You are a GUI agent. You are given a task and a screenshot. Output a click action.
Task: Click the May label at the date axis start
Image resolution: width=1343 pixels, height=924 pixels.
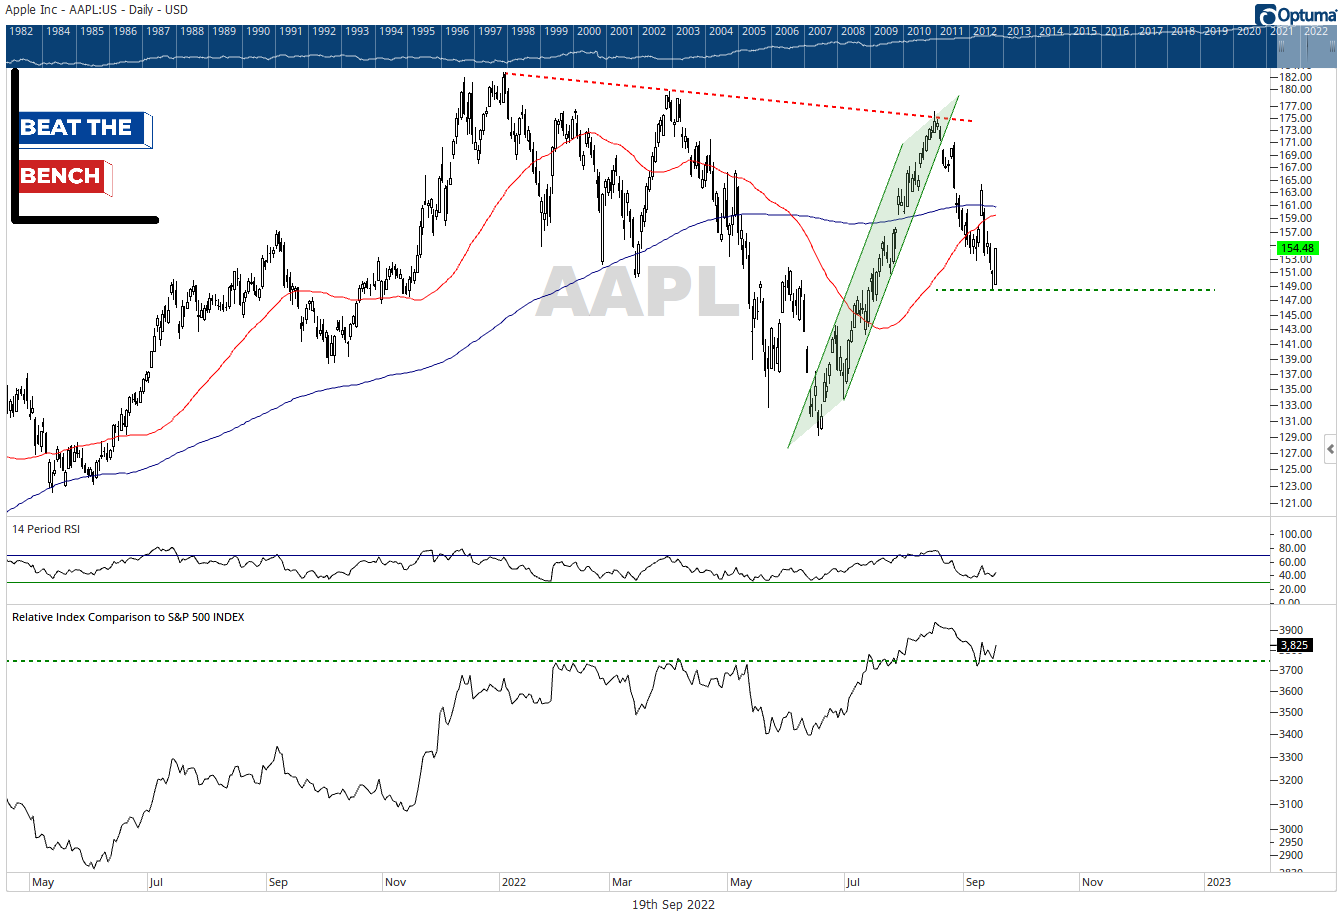(43, 882)
